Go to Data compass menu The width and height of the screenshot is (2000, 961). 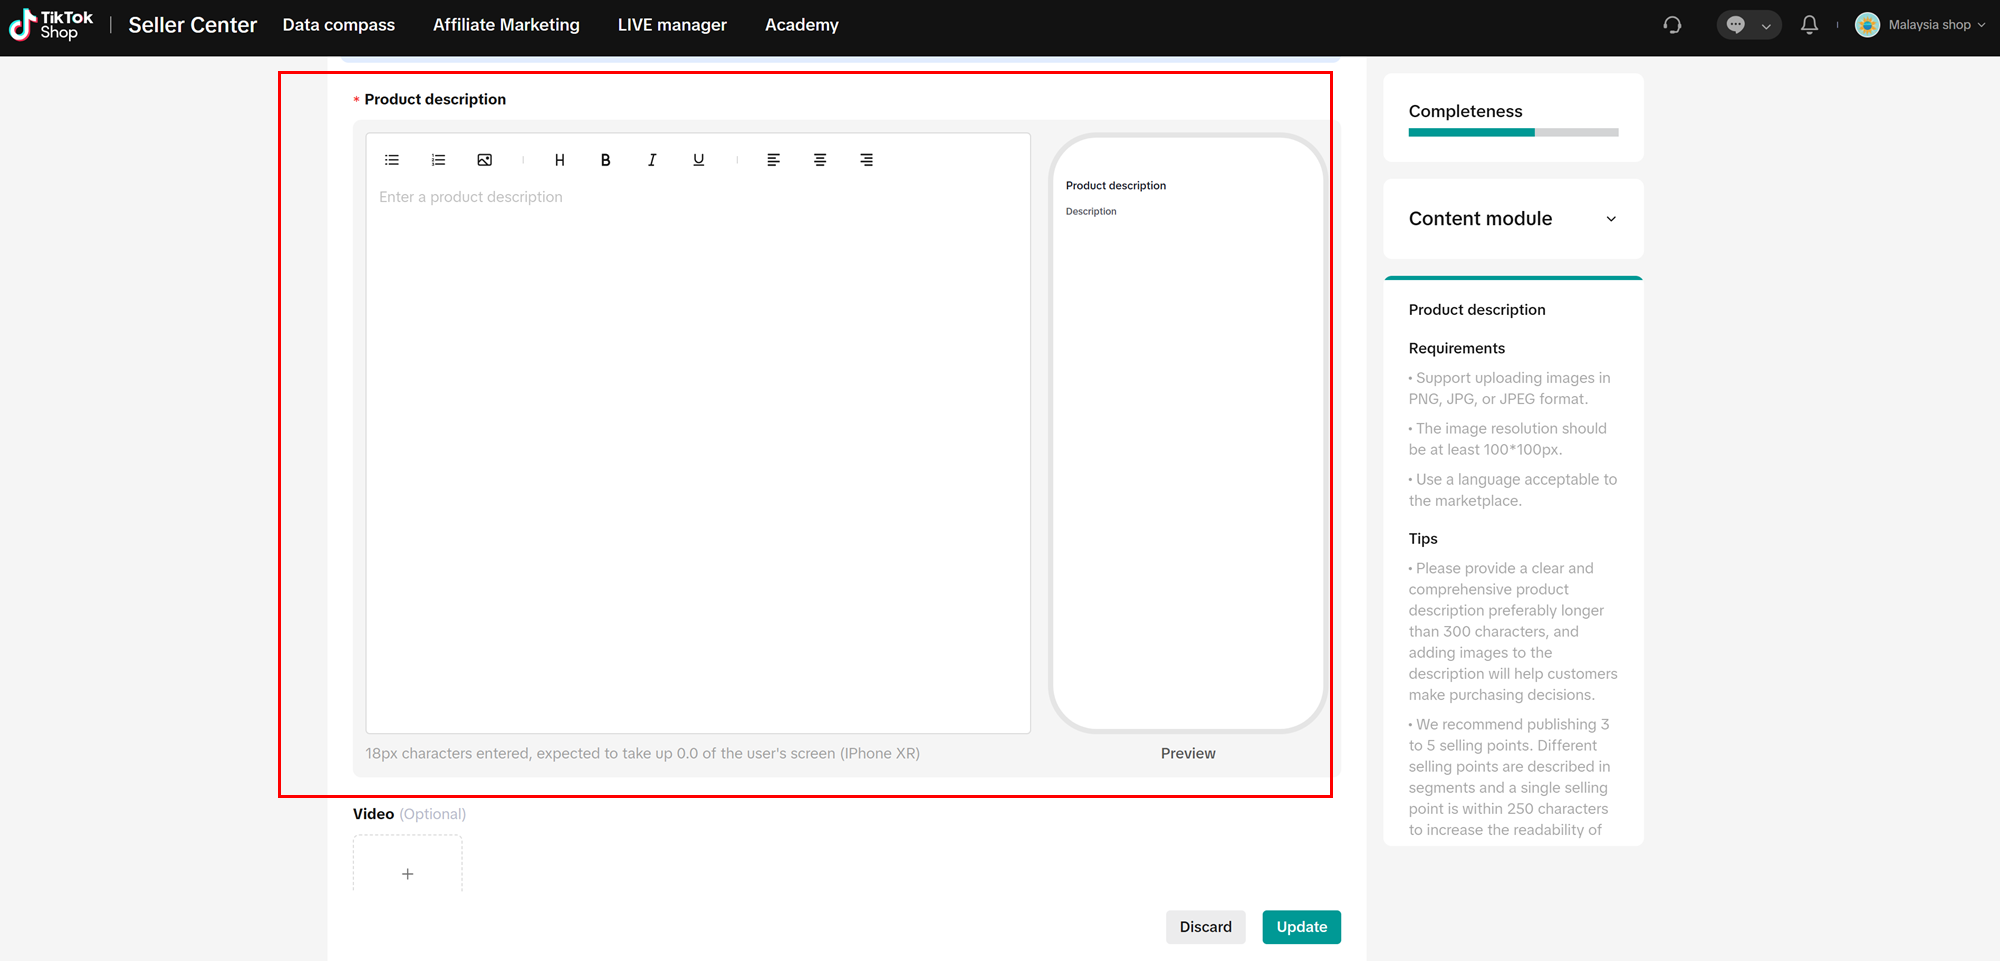click(x=338, y=25)
